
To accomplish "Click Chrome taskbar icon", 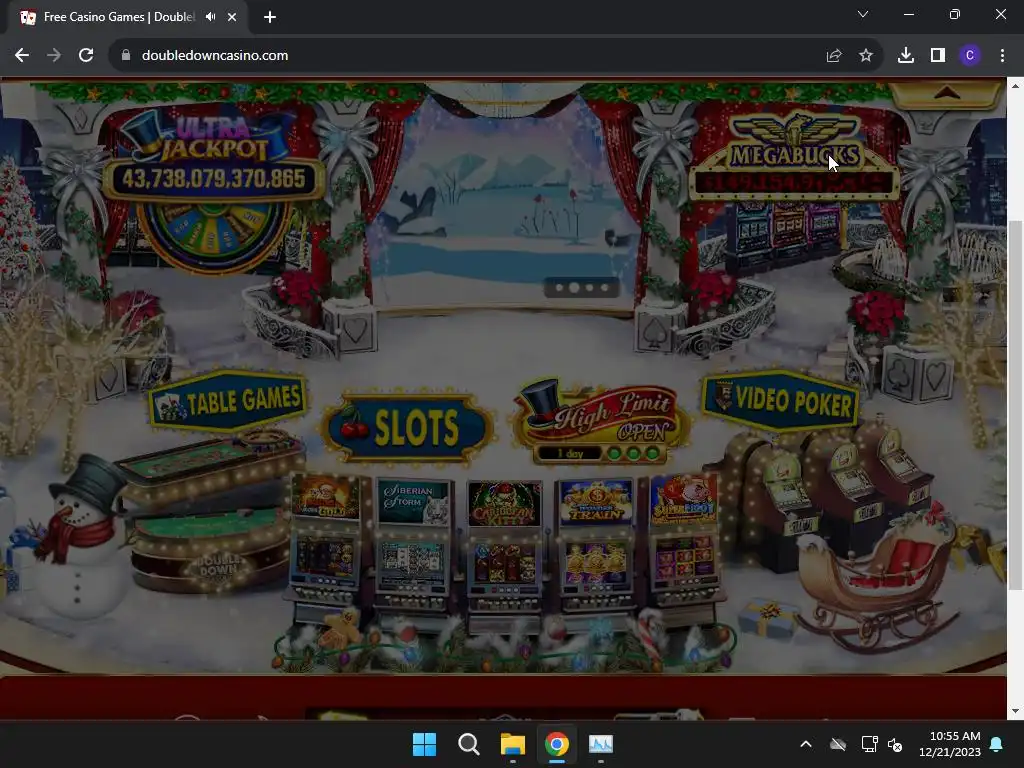I will pos(556,744).
